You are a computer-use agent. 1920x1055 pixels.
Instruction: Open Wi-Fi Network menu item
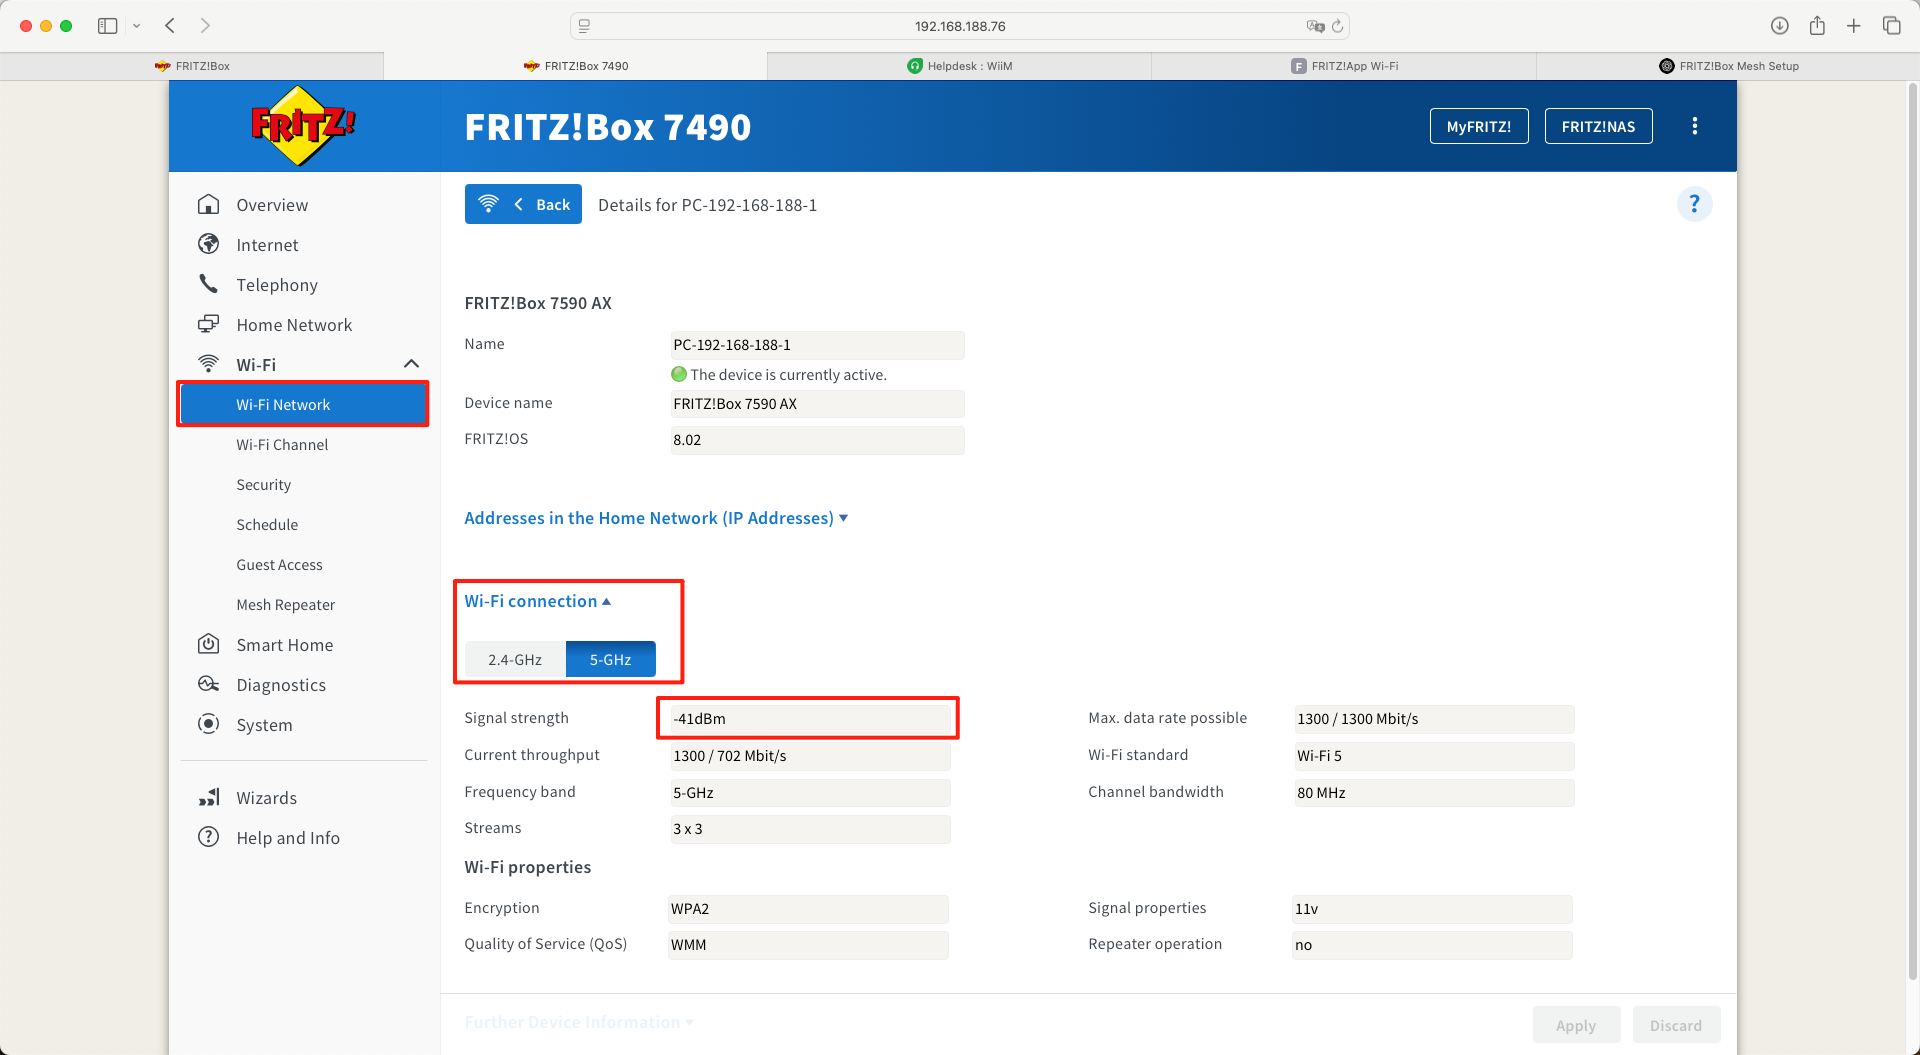click(x=303, y=404)
